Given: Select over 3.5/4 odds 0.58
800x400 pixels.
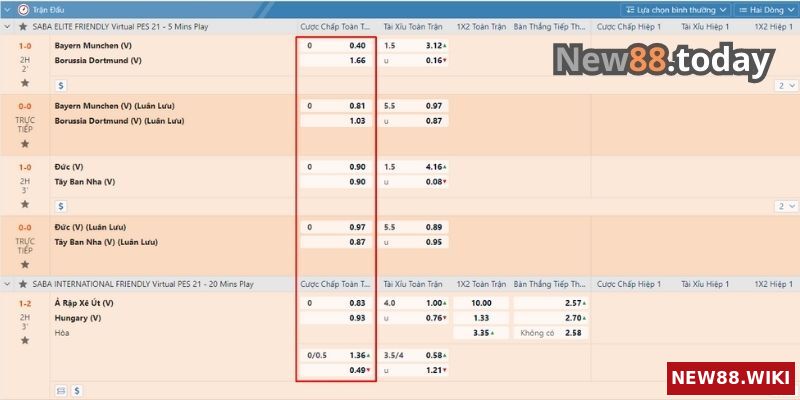Looking at the screenshot, I should 415,355.
